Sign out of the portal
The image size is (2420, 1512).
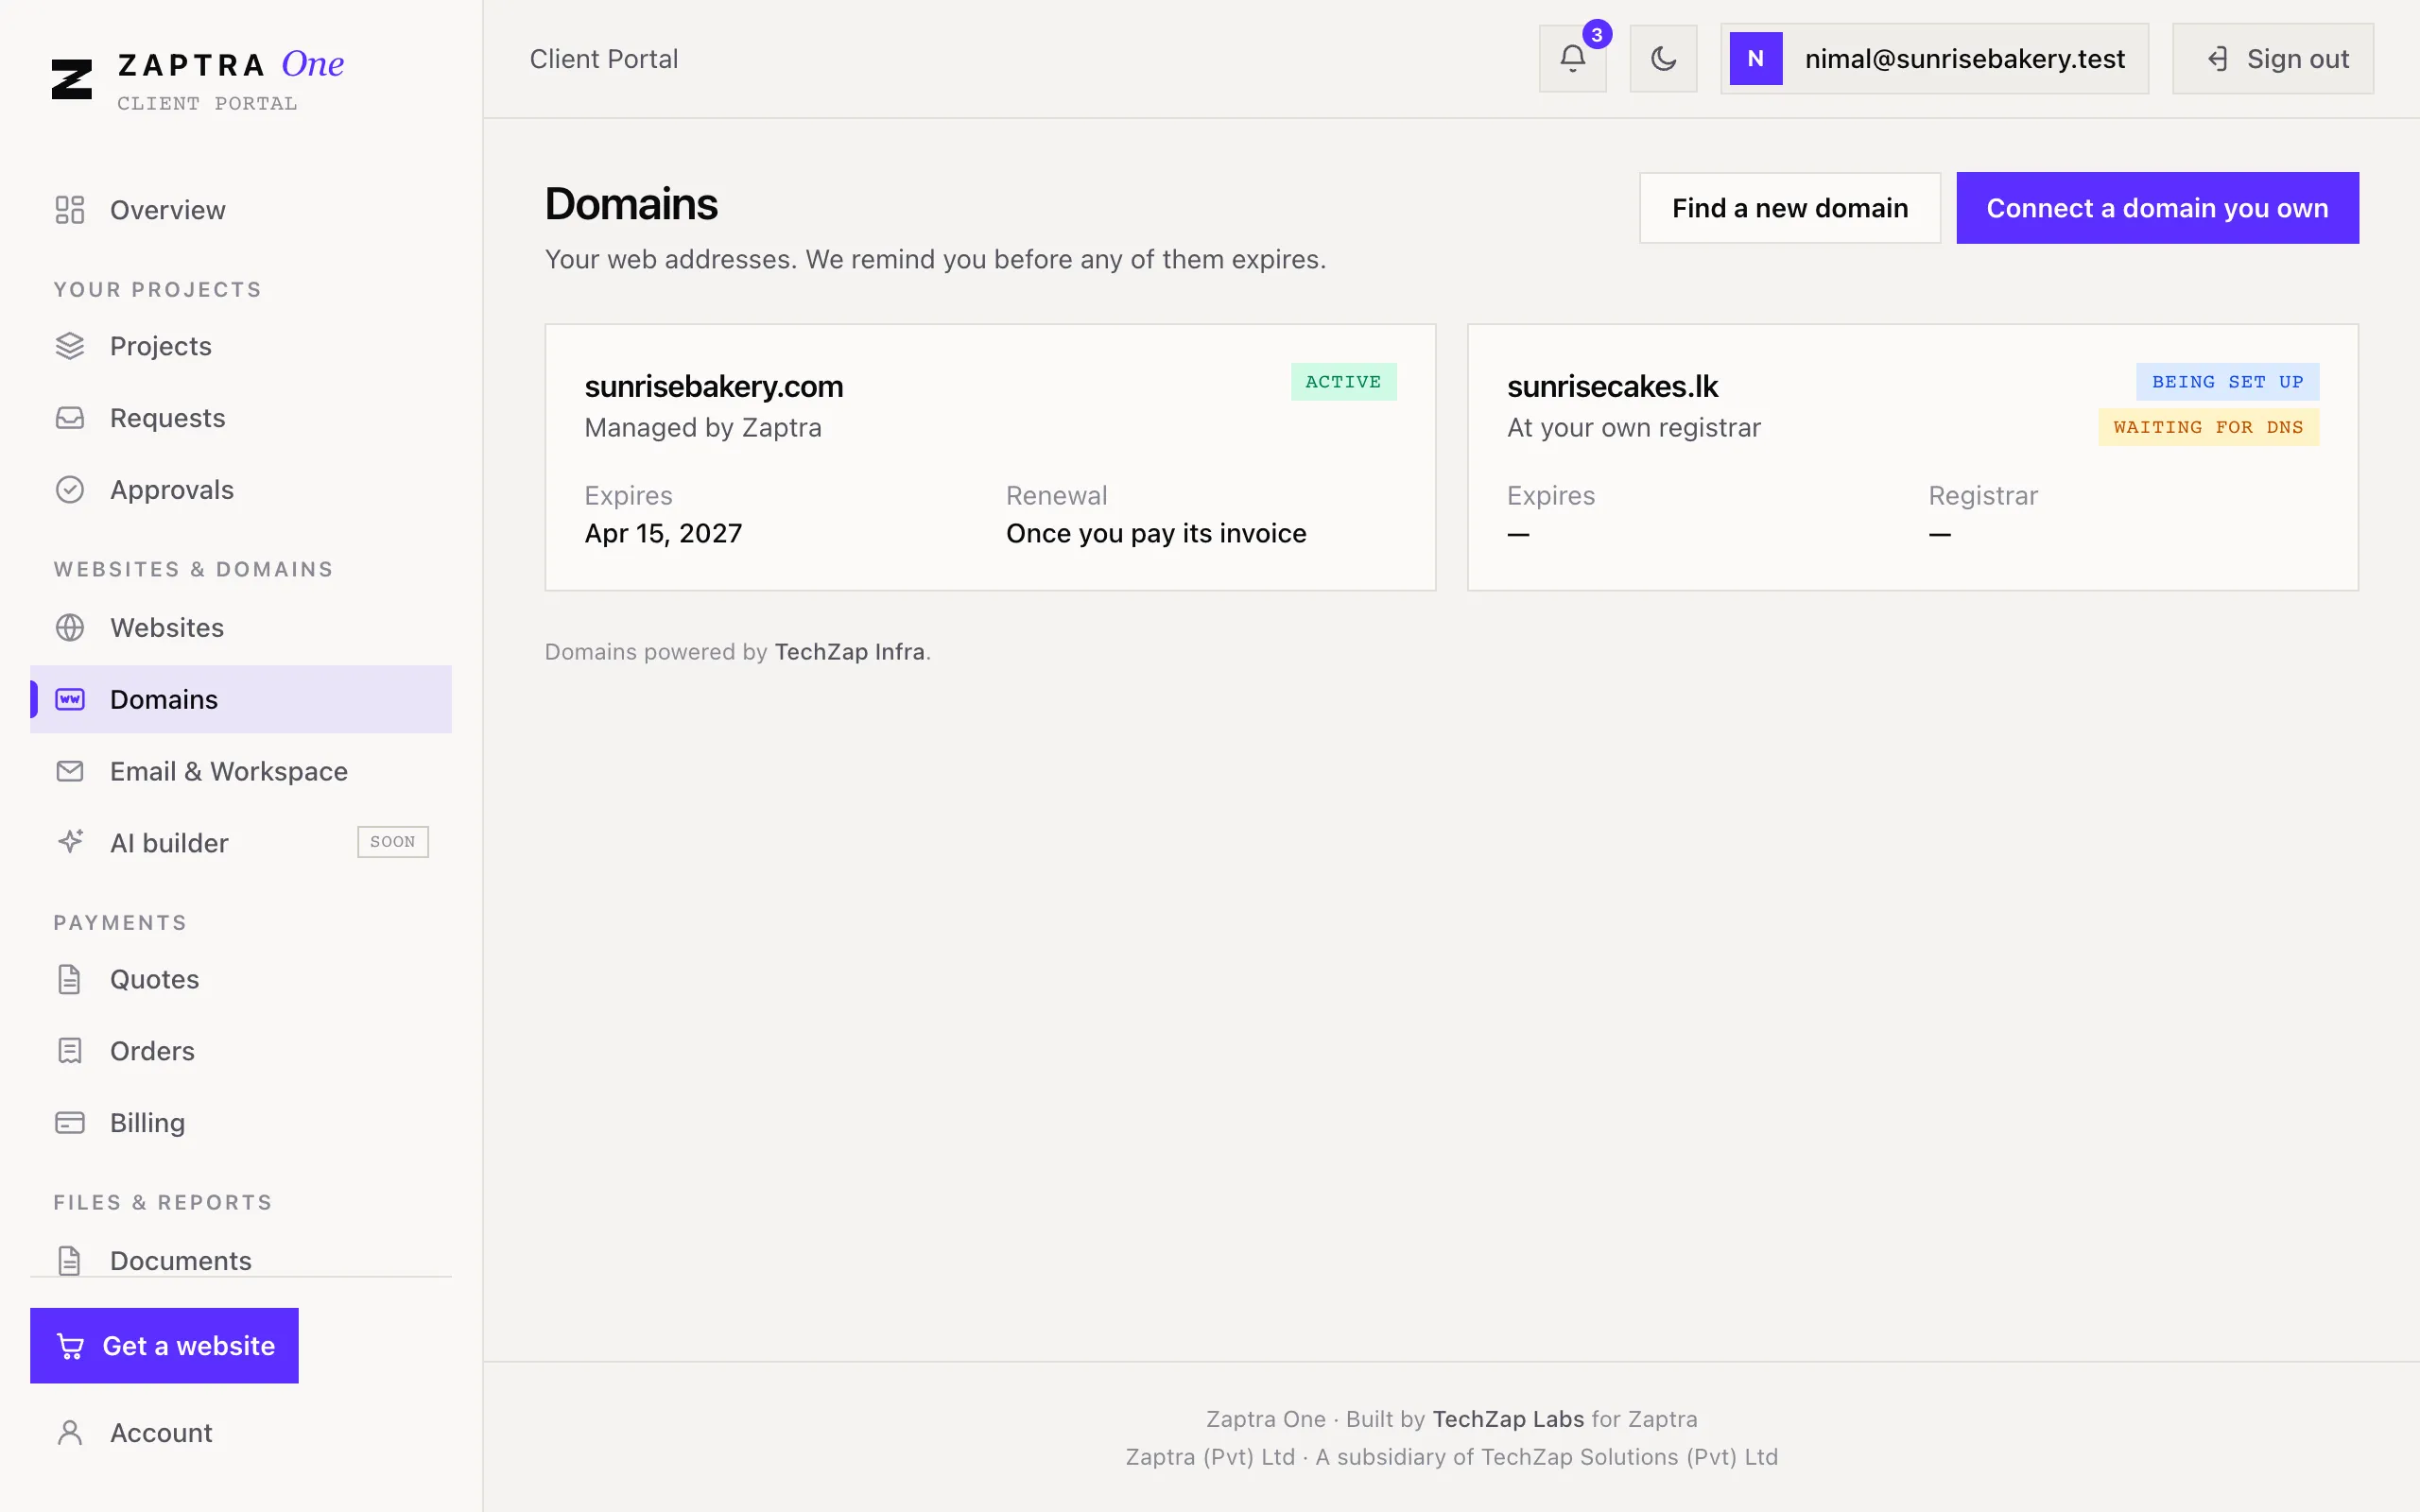click(x=2273, y=59)
